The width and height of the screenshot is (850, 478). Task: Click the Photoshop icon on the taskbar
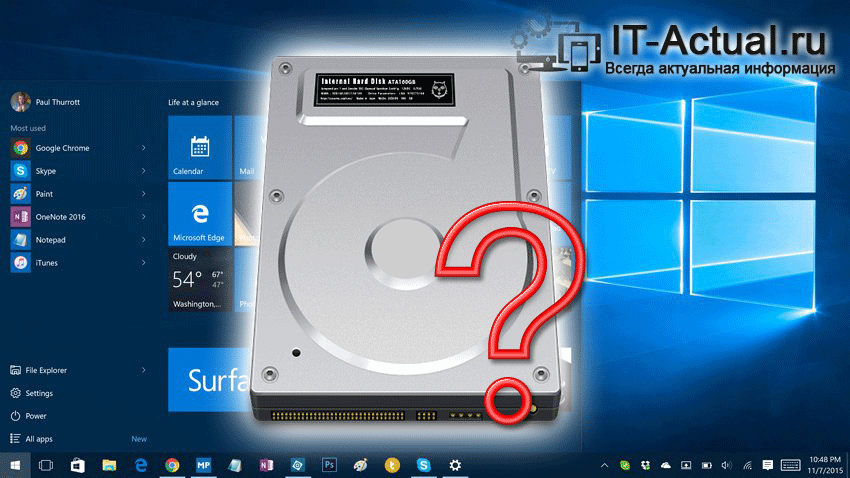328,465
